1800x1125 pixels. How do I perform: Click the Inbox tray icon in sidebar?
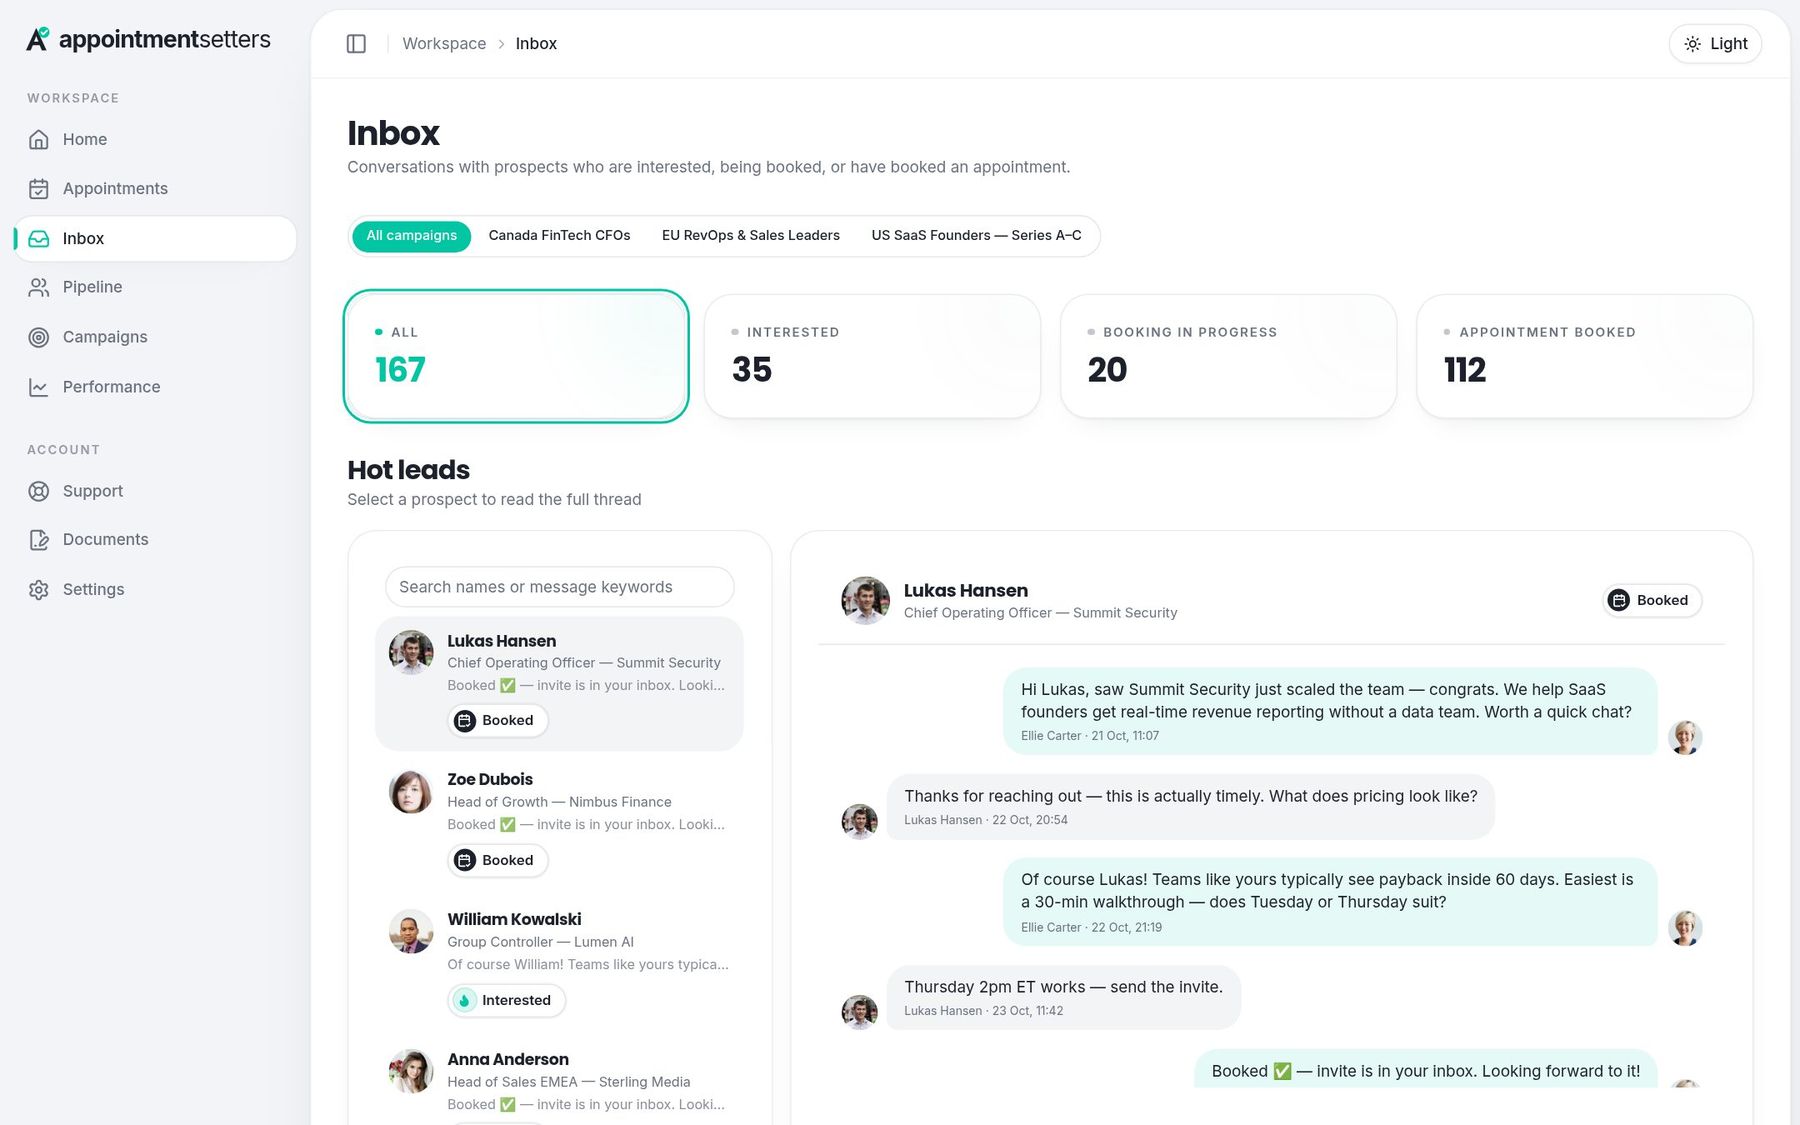(39, 238)
